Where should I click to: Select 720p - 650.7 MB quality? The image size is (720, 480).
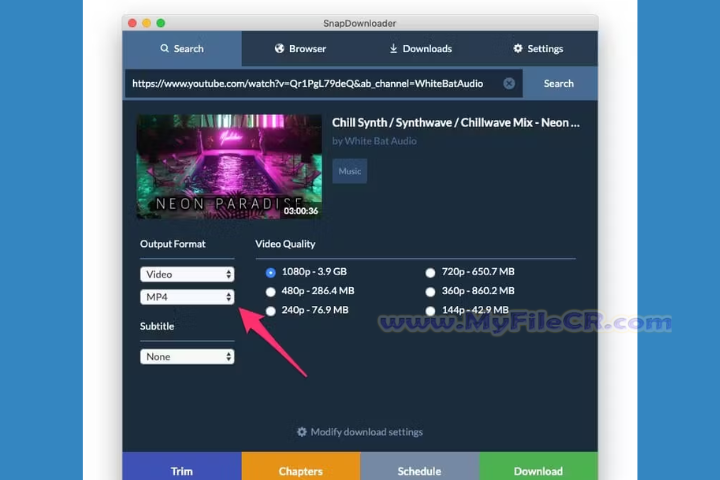point(430,272)
